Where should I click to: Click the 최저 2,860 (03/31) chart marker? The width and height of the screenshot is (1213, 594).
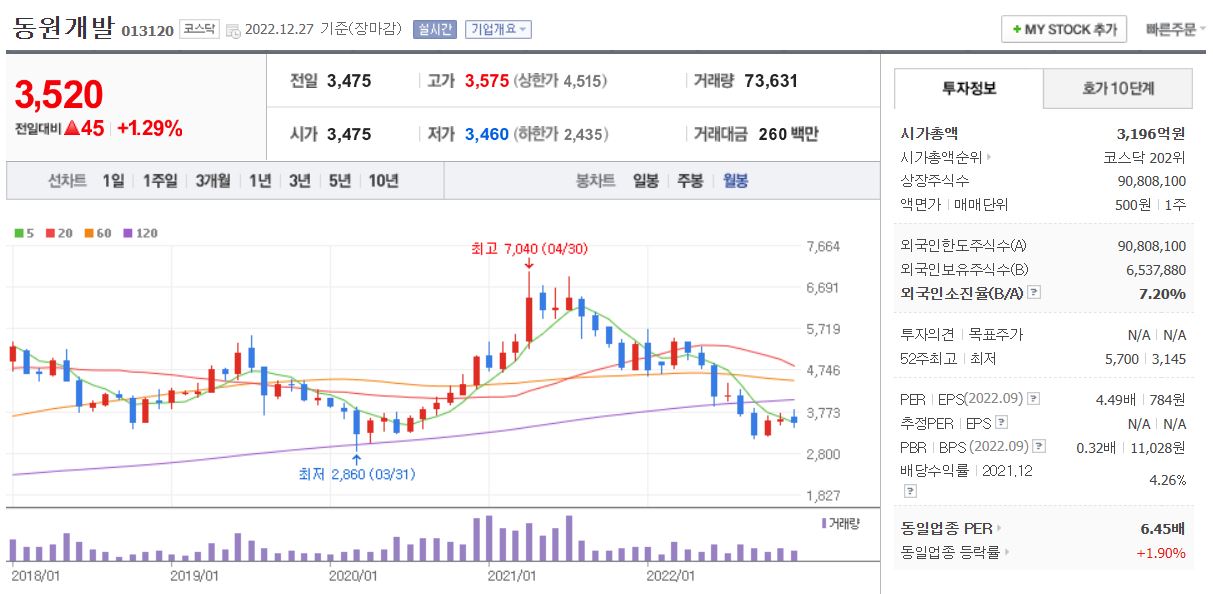[356, 474]
